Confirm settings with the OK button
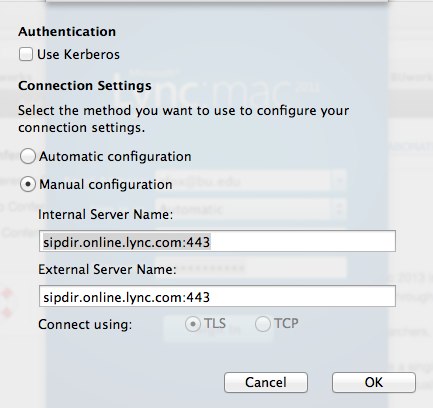 pos(374,382)
